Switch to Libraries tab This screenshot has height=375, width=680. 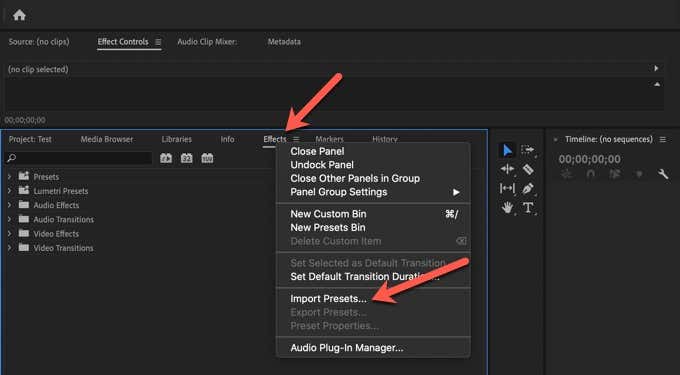point(177,139)
